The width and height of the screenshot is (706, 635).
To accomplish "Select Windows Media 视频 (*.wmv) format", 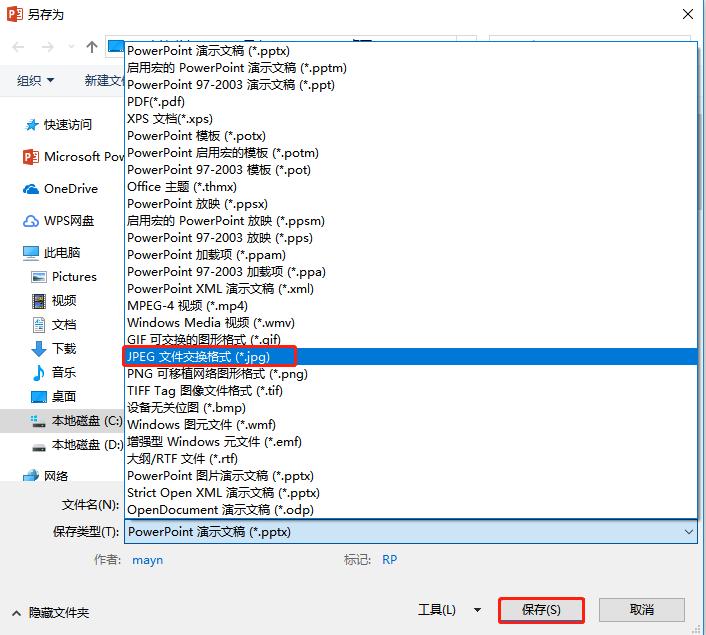I will click(x=411, y=323).
